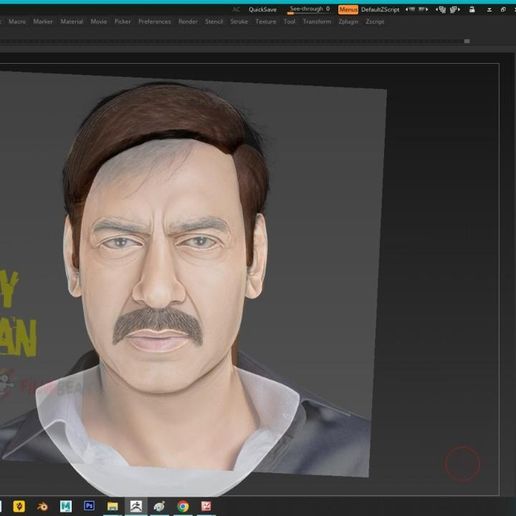
Task: Toggle the orange Menus button
Action: (348, 10)
